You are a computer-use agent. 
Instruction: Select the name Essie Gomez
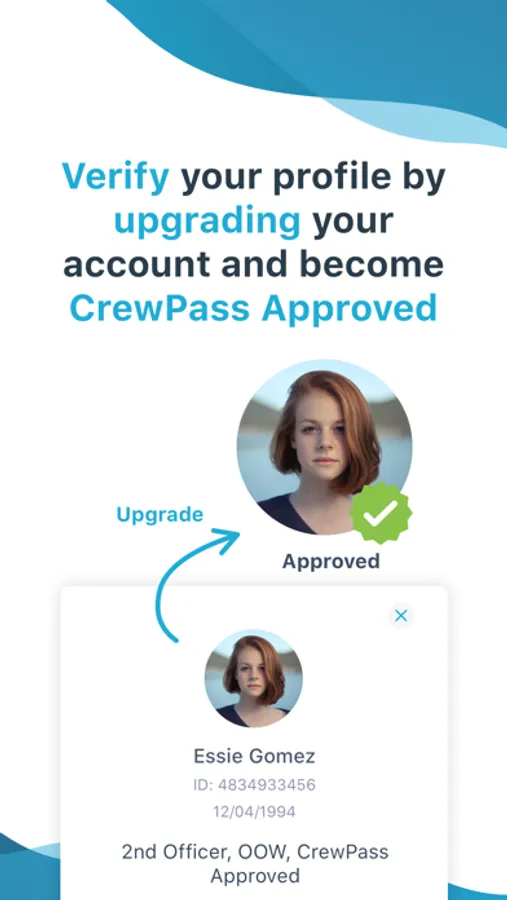[254, 756]
